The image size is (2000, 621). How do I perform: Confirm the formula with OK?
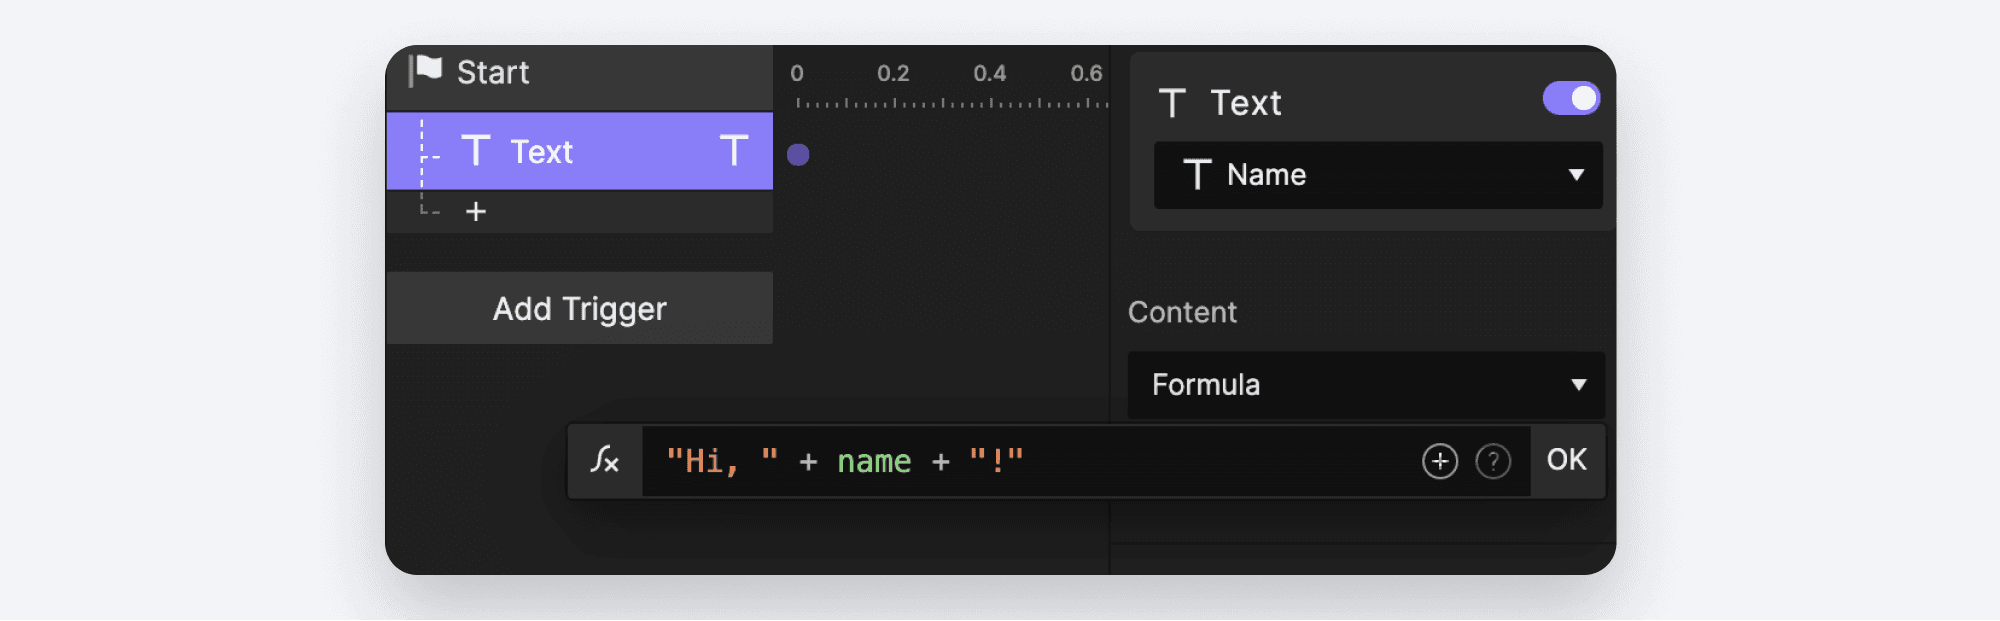pyautogui.click(x=1566, y=460)
